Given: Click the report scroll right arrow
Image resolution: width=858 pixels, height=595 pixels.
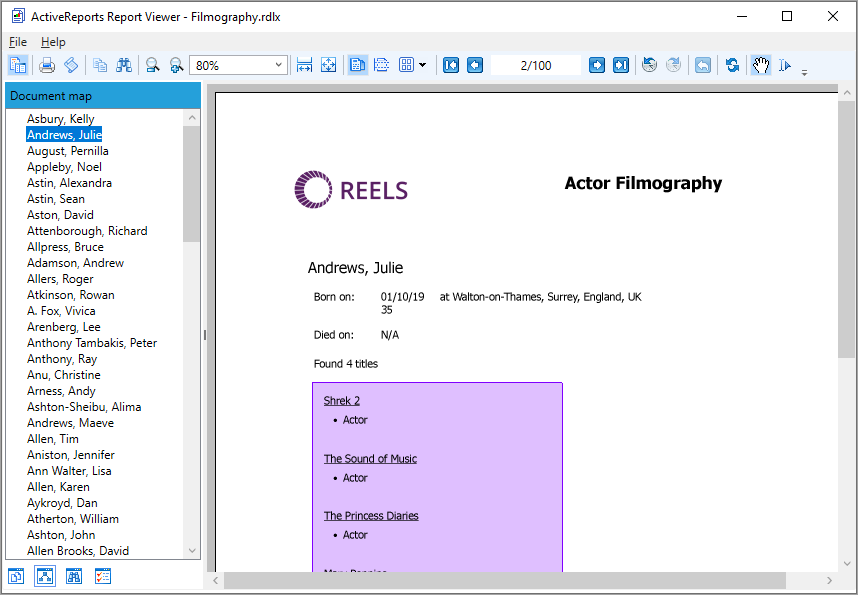Looking at the screenshot, I should click(x=830, y=580).
